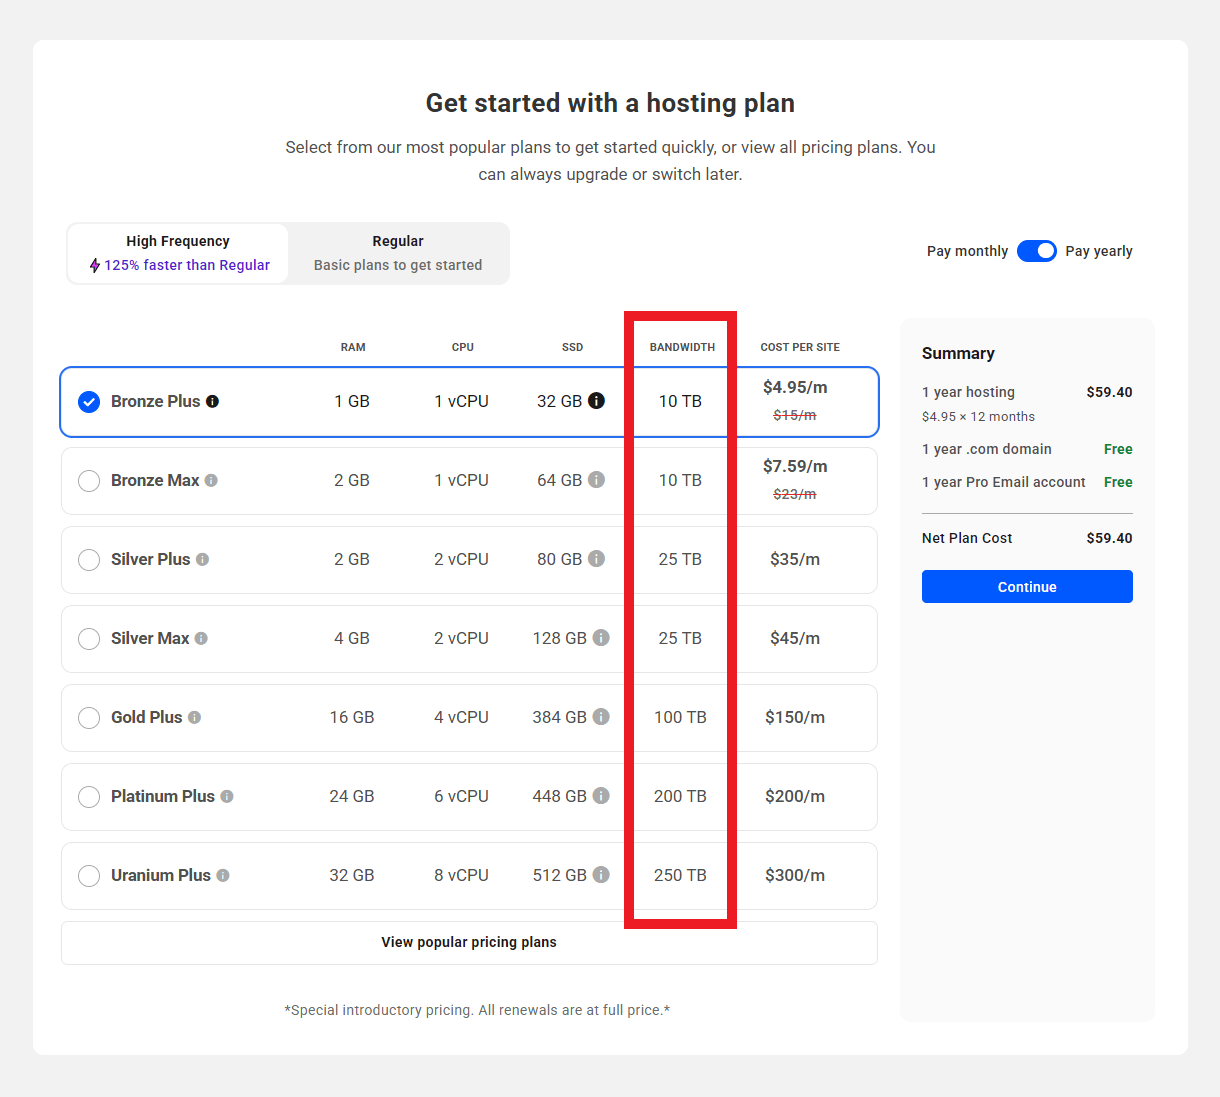1220x1097 pixels.
Task: Deselect the checked Bronze Plus plan option
Action: (89, 401)
